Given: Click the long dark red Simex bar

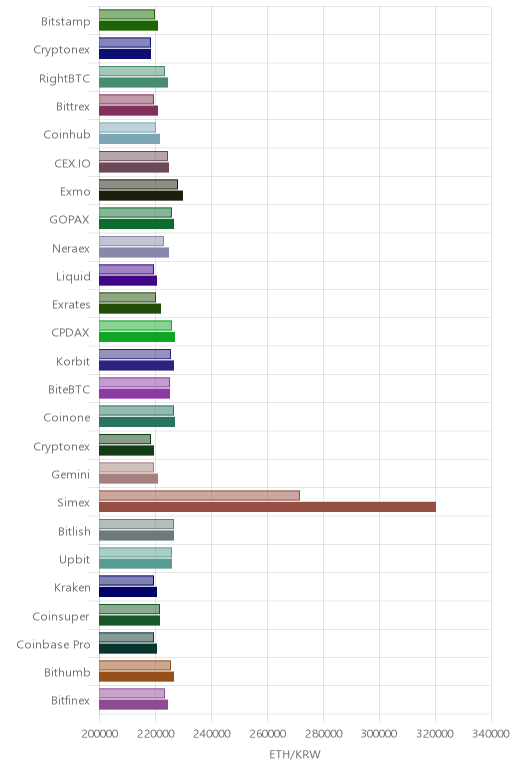Looking at the screenshot, I should pyautogui.click(x=267, y=507).
